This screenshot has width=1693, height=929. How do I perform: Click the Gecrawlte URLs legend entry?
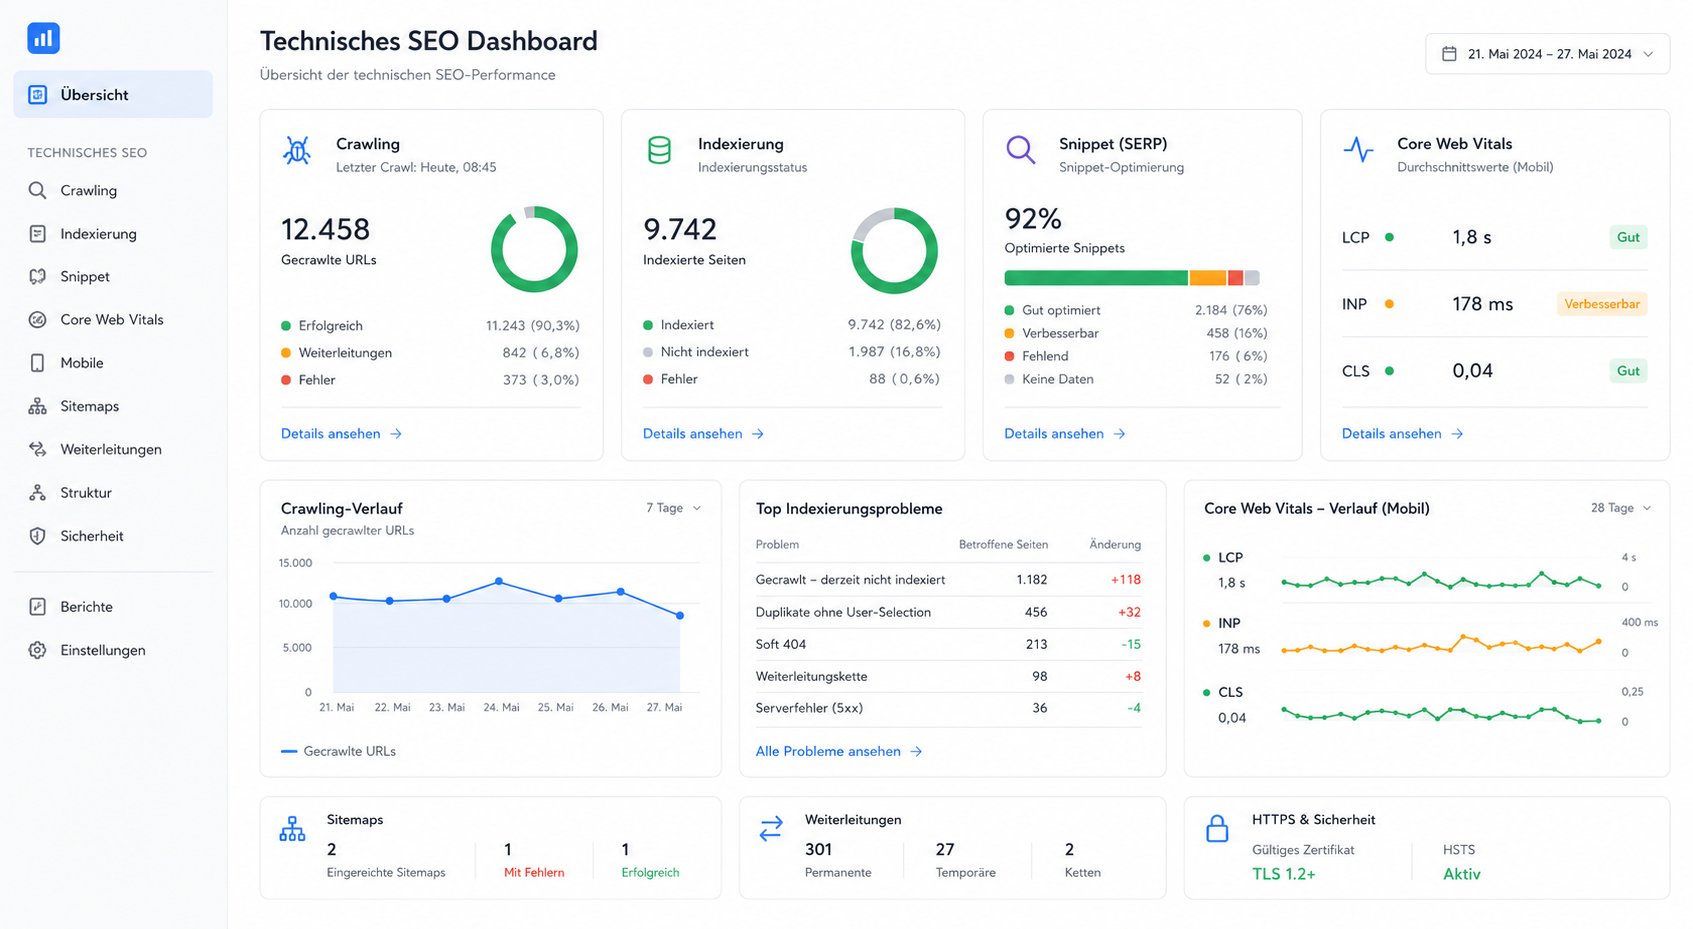(x=338, y=752)
